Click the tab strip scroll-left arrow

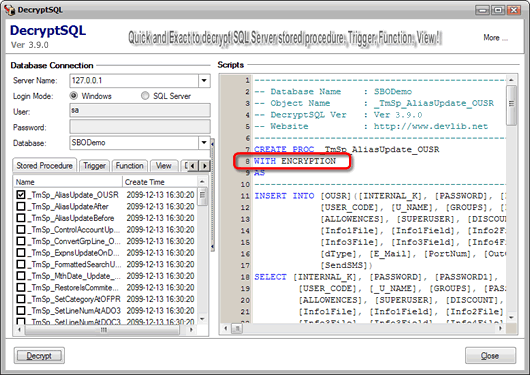(x=193, y=166)
